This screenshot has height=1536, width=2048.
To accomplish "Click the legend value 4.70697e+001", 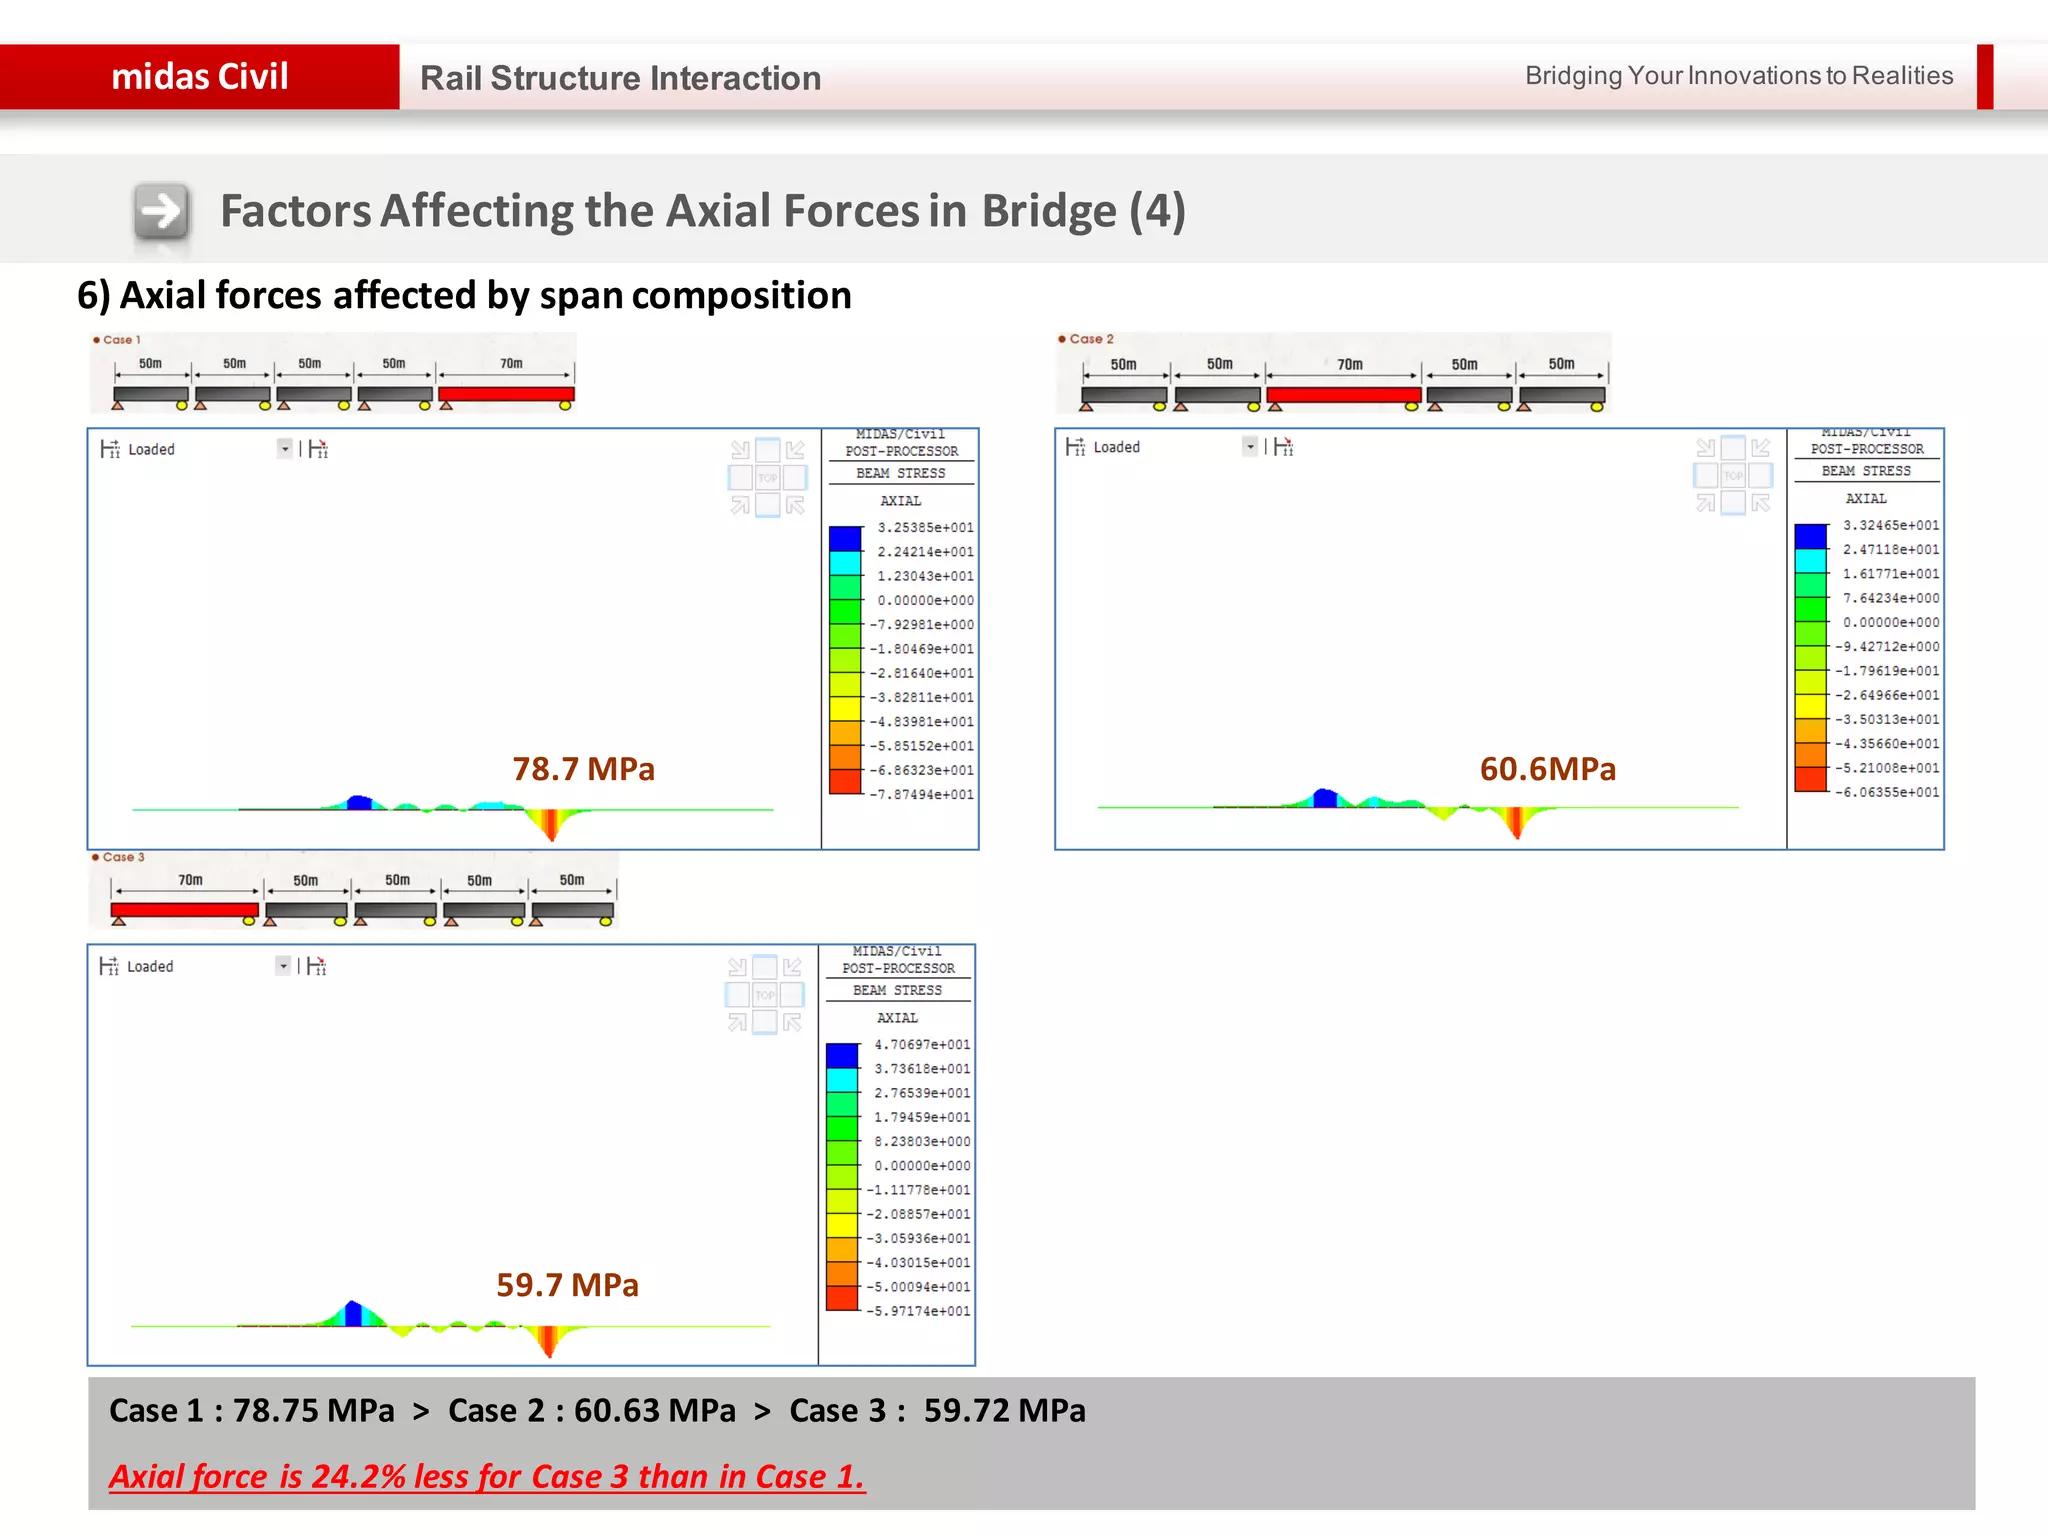I will [x=922, y=1044].
